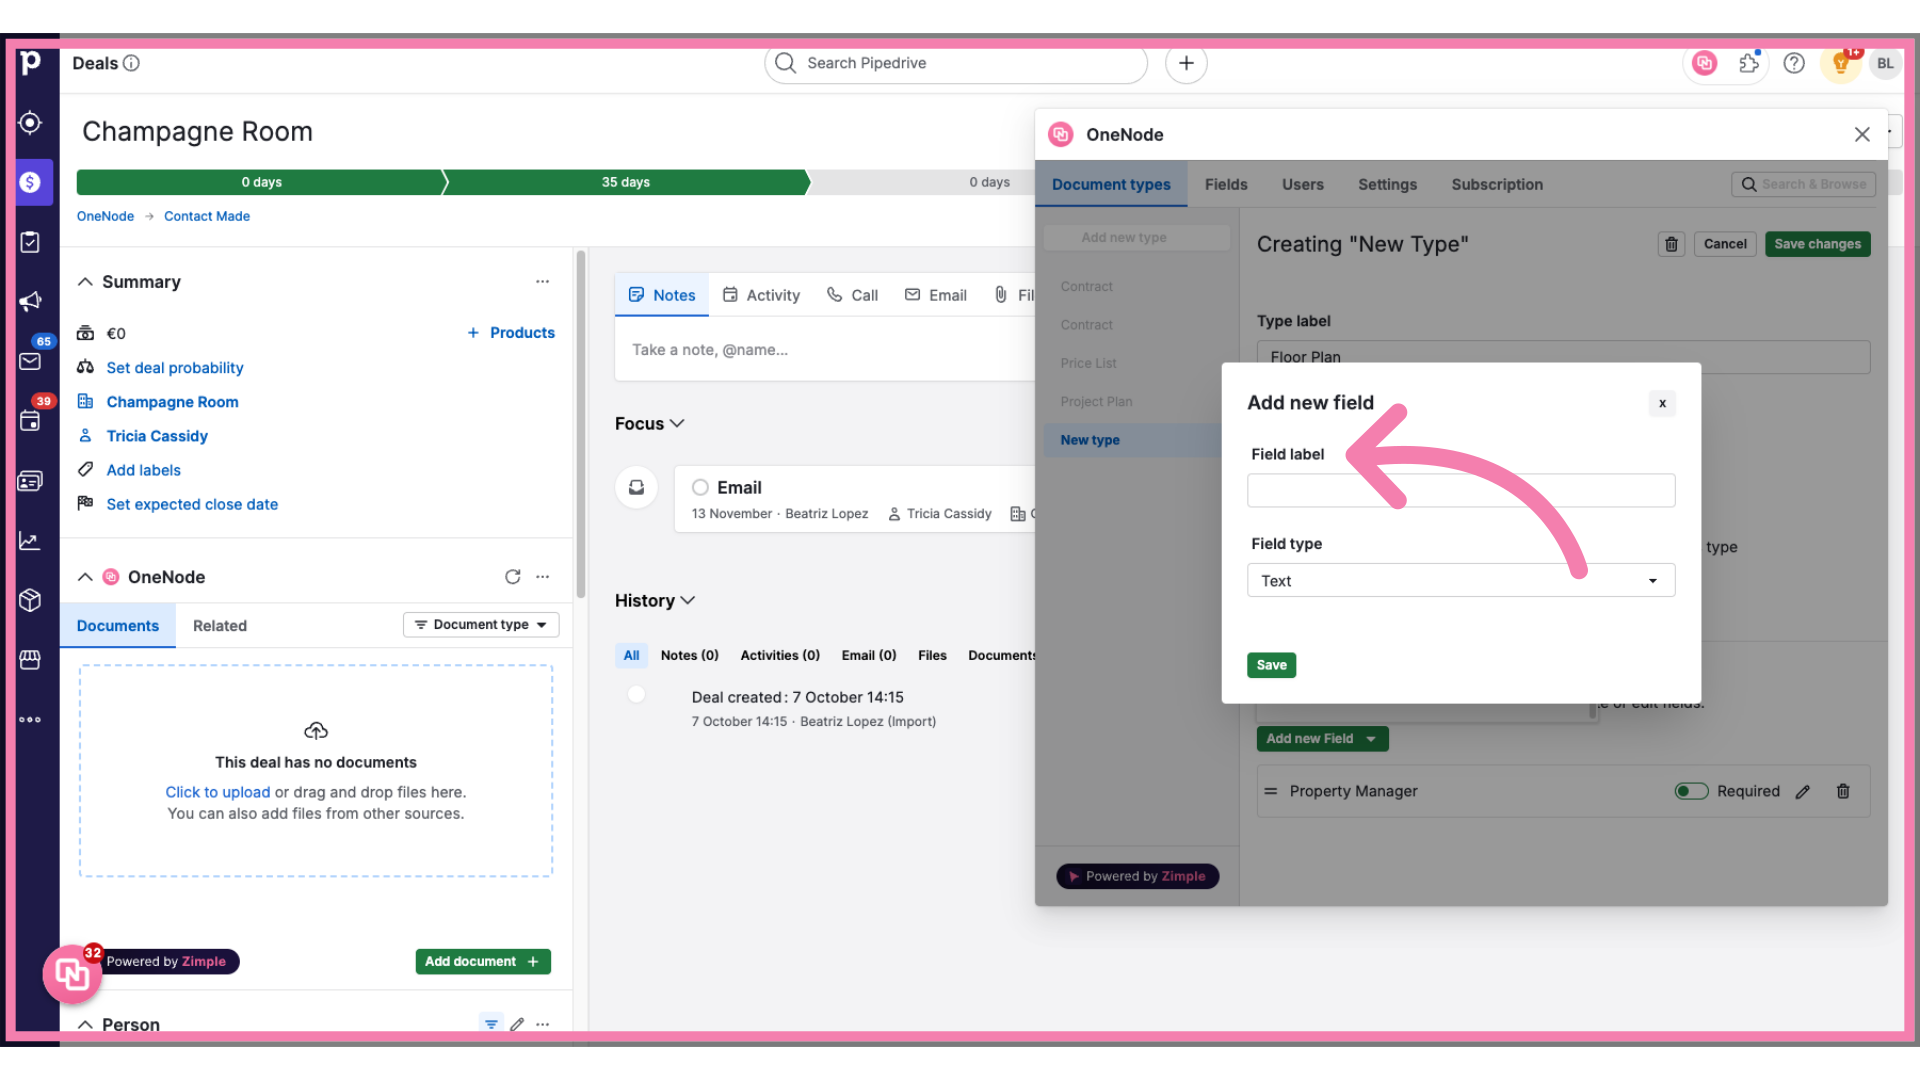Collapse the Summary section
The width and height of the screenshot is (1920, 1080).
pyautogui.click(x=86, y=282)
